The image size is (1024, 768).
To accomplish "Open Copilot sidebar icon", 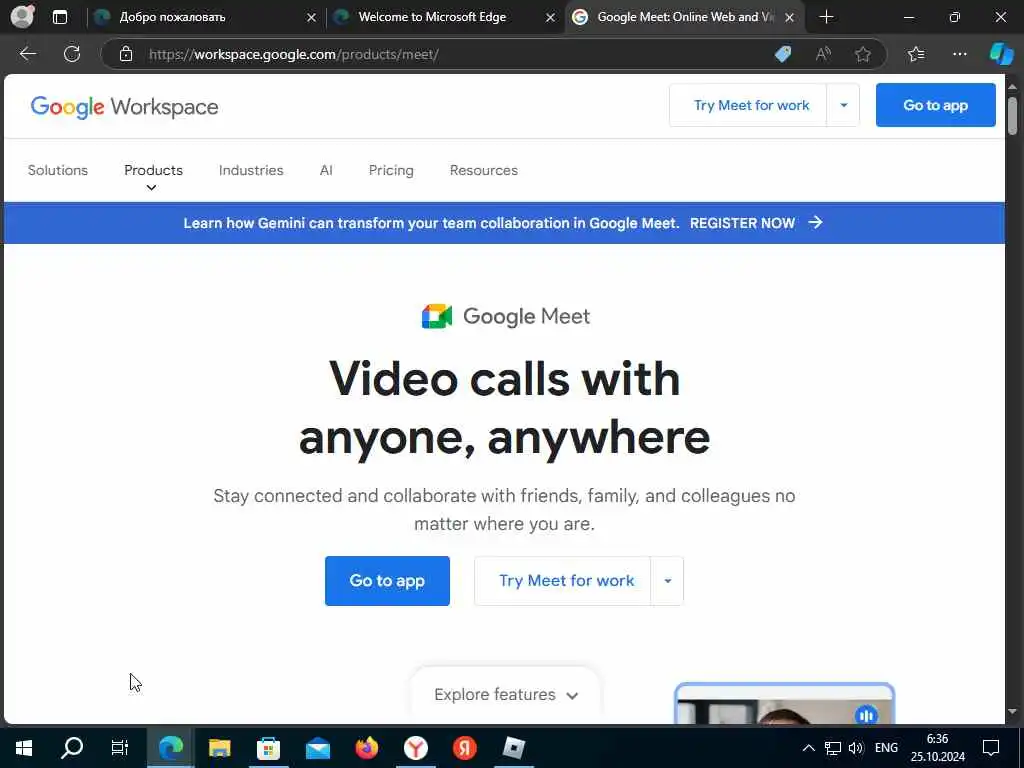I will (x=1001, y=54).
